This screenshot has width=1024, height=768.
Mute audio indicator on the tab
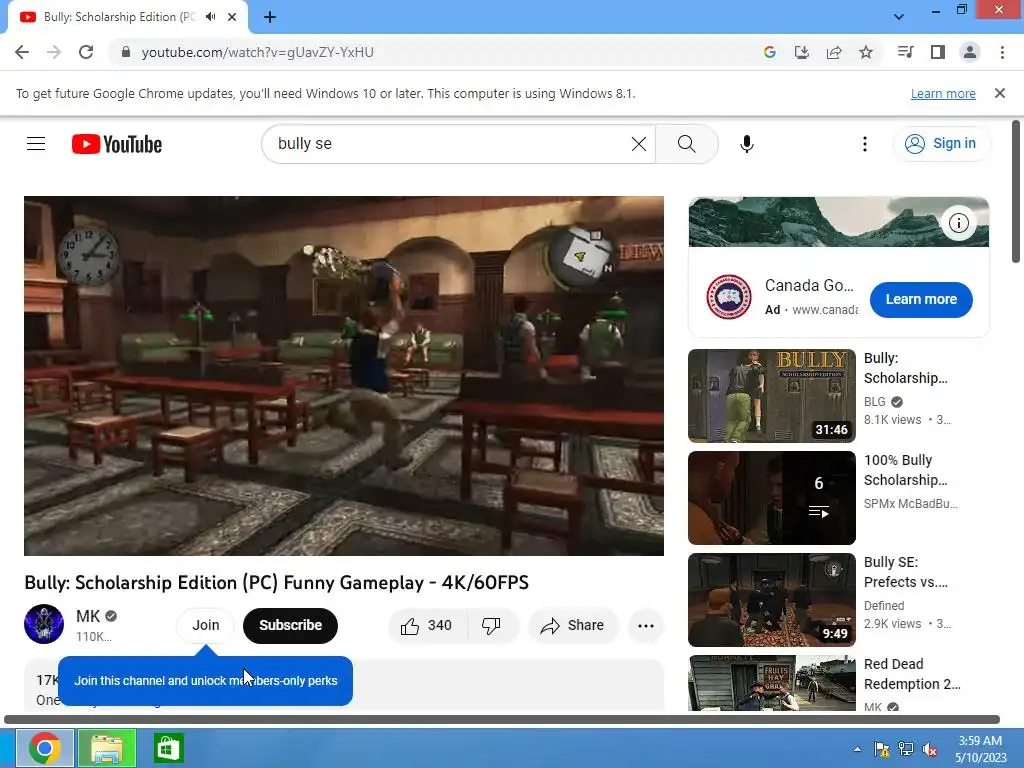210,17
